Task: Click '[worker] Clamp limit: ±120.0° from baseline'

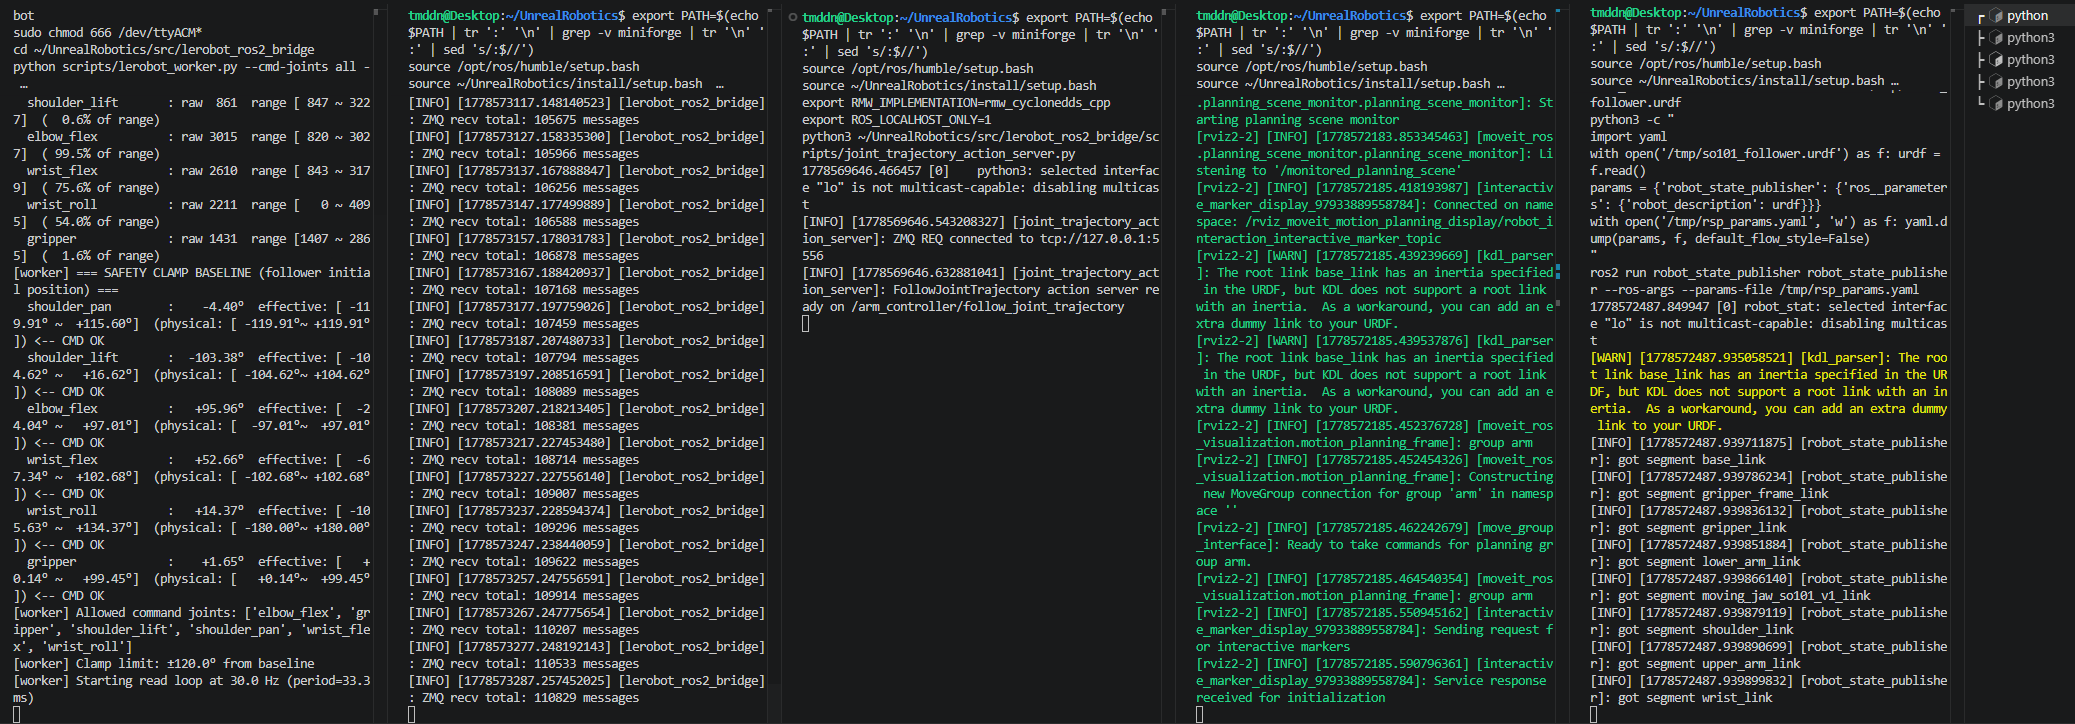Action: click(164, 663)
